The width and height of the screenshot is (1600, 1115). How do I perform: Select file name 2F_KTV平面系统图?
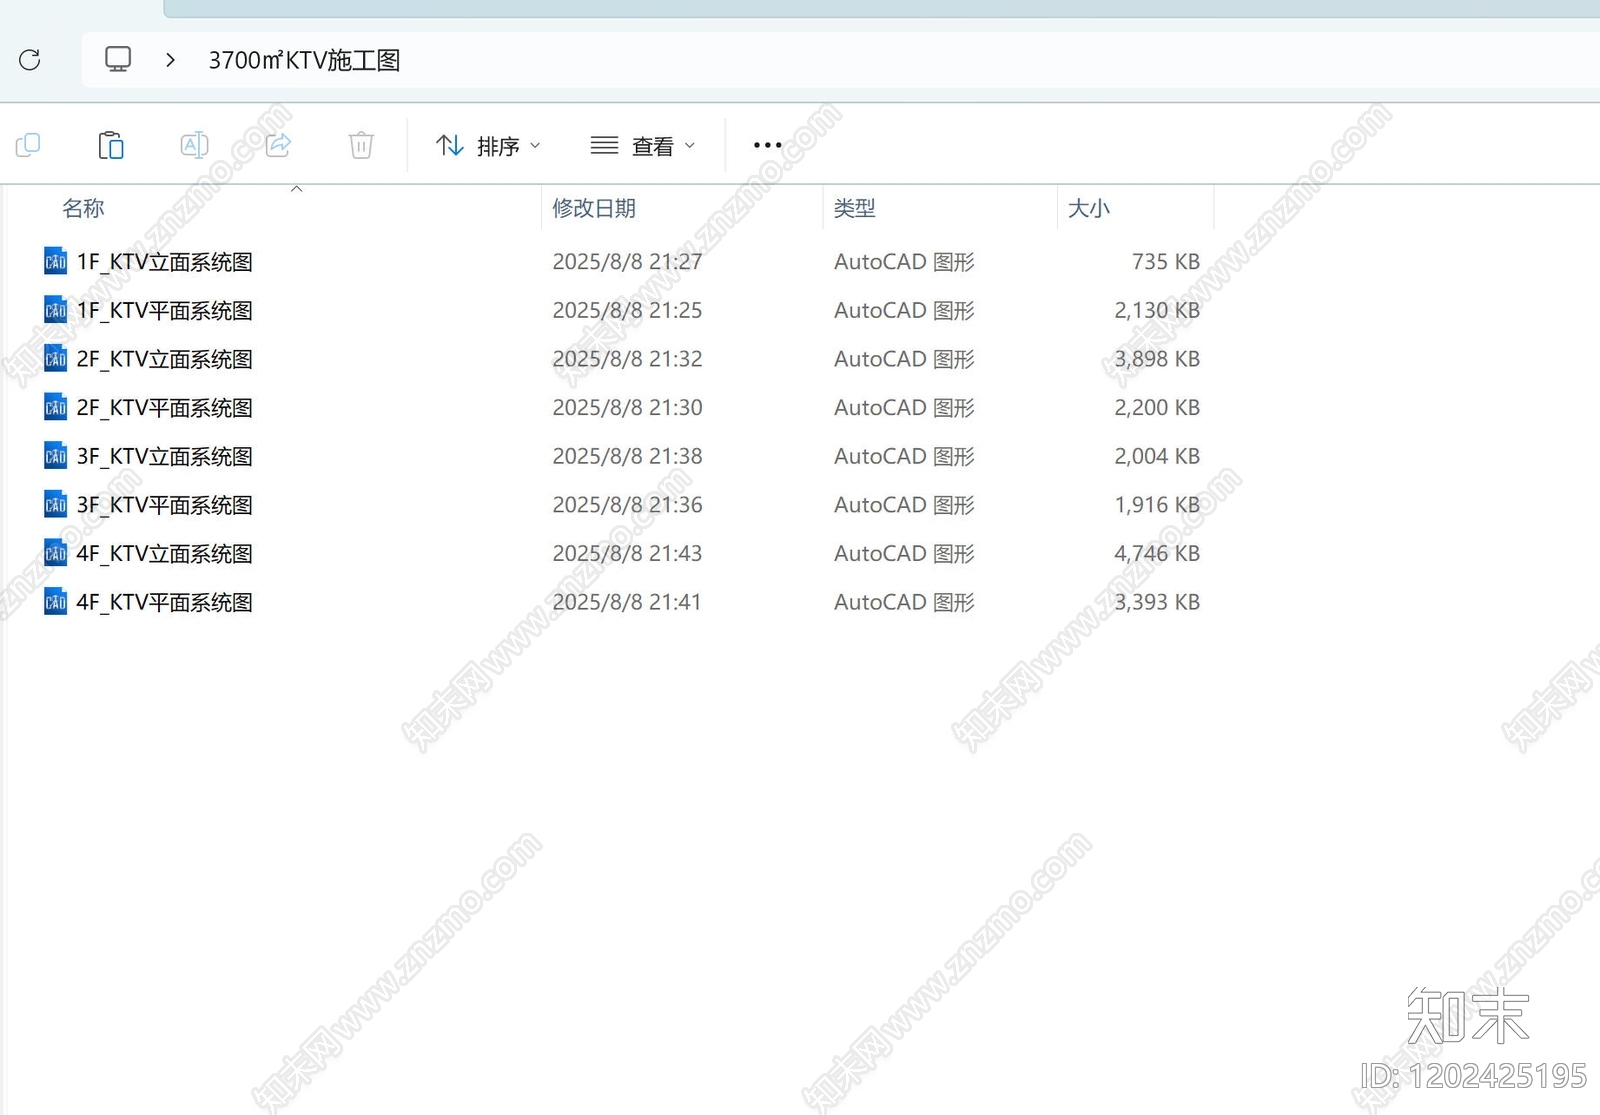coord(165,408)
